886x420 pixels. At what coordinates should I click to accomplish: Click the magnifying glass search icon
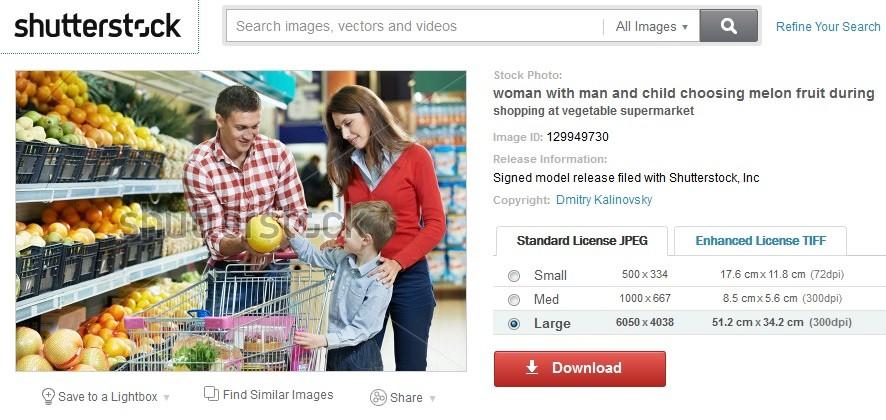coord(728,25)
